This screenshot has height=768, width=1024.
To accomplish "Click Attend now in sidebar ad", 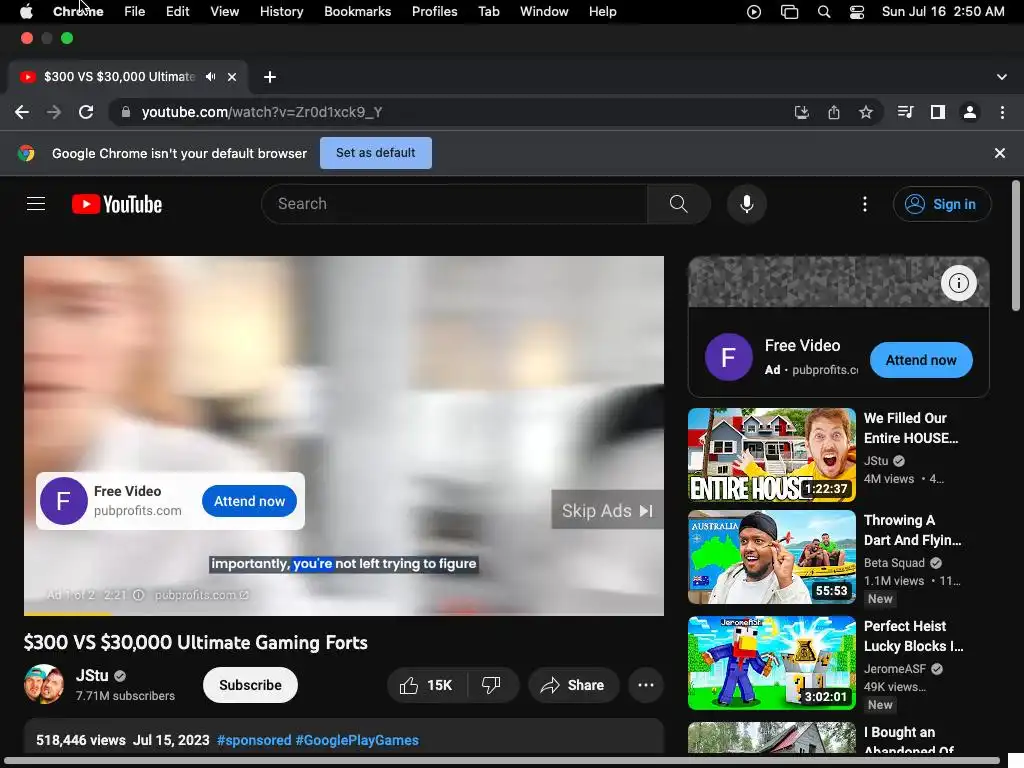I will click(921, 360).
